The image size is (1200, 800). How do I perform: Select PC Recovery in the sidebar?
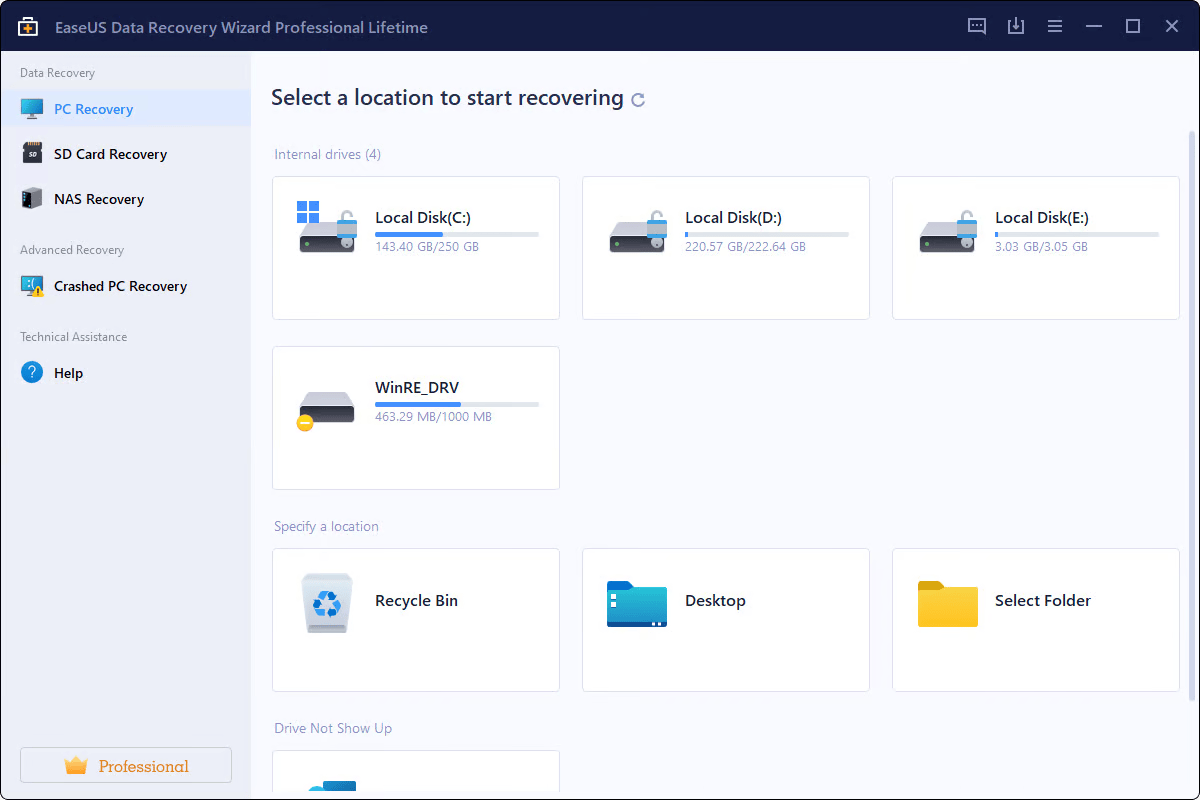[93, 108]
